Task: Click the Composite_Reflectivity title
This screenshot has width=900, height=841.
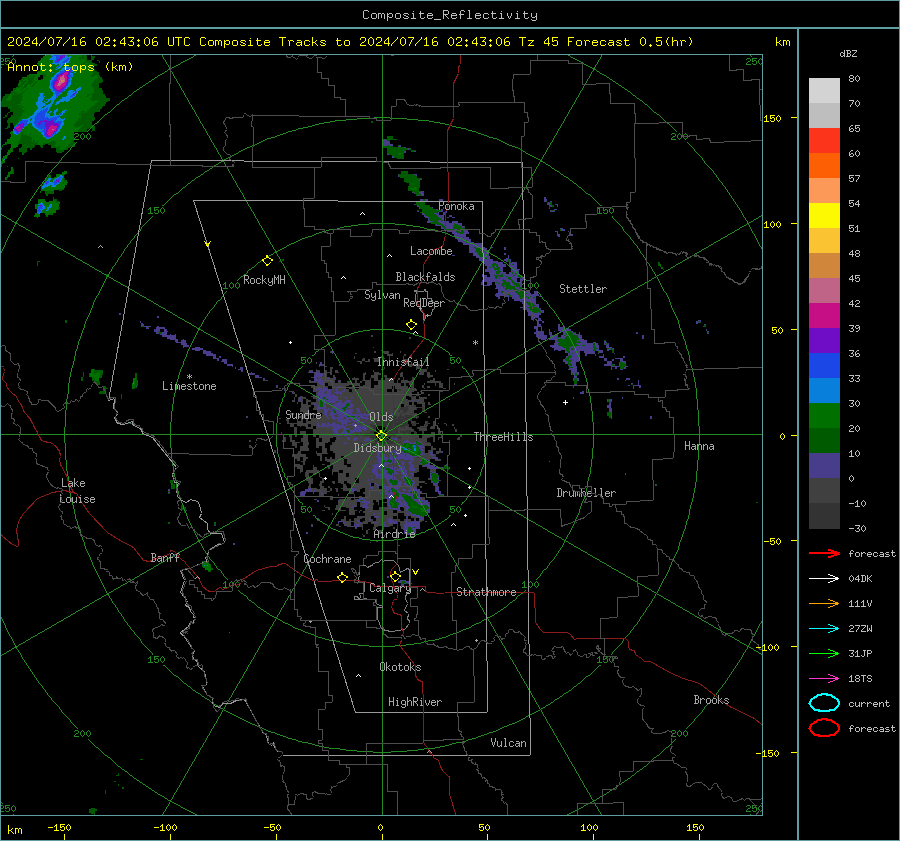Action: pyautogui.click(x=449, y=15)
